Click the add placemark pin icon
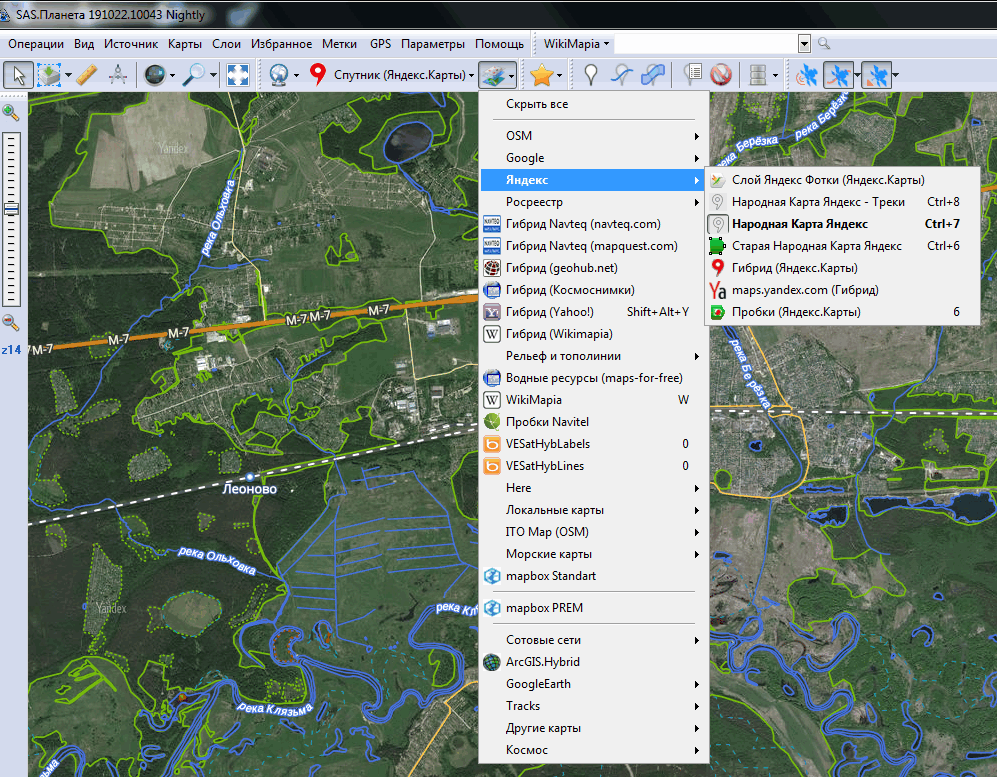The image size is (997, 777). tap(591, 75)
